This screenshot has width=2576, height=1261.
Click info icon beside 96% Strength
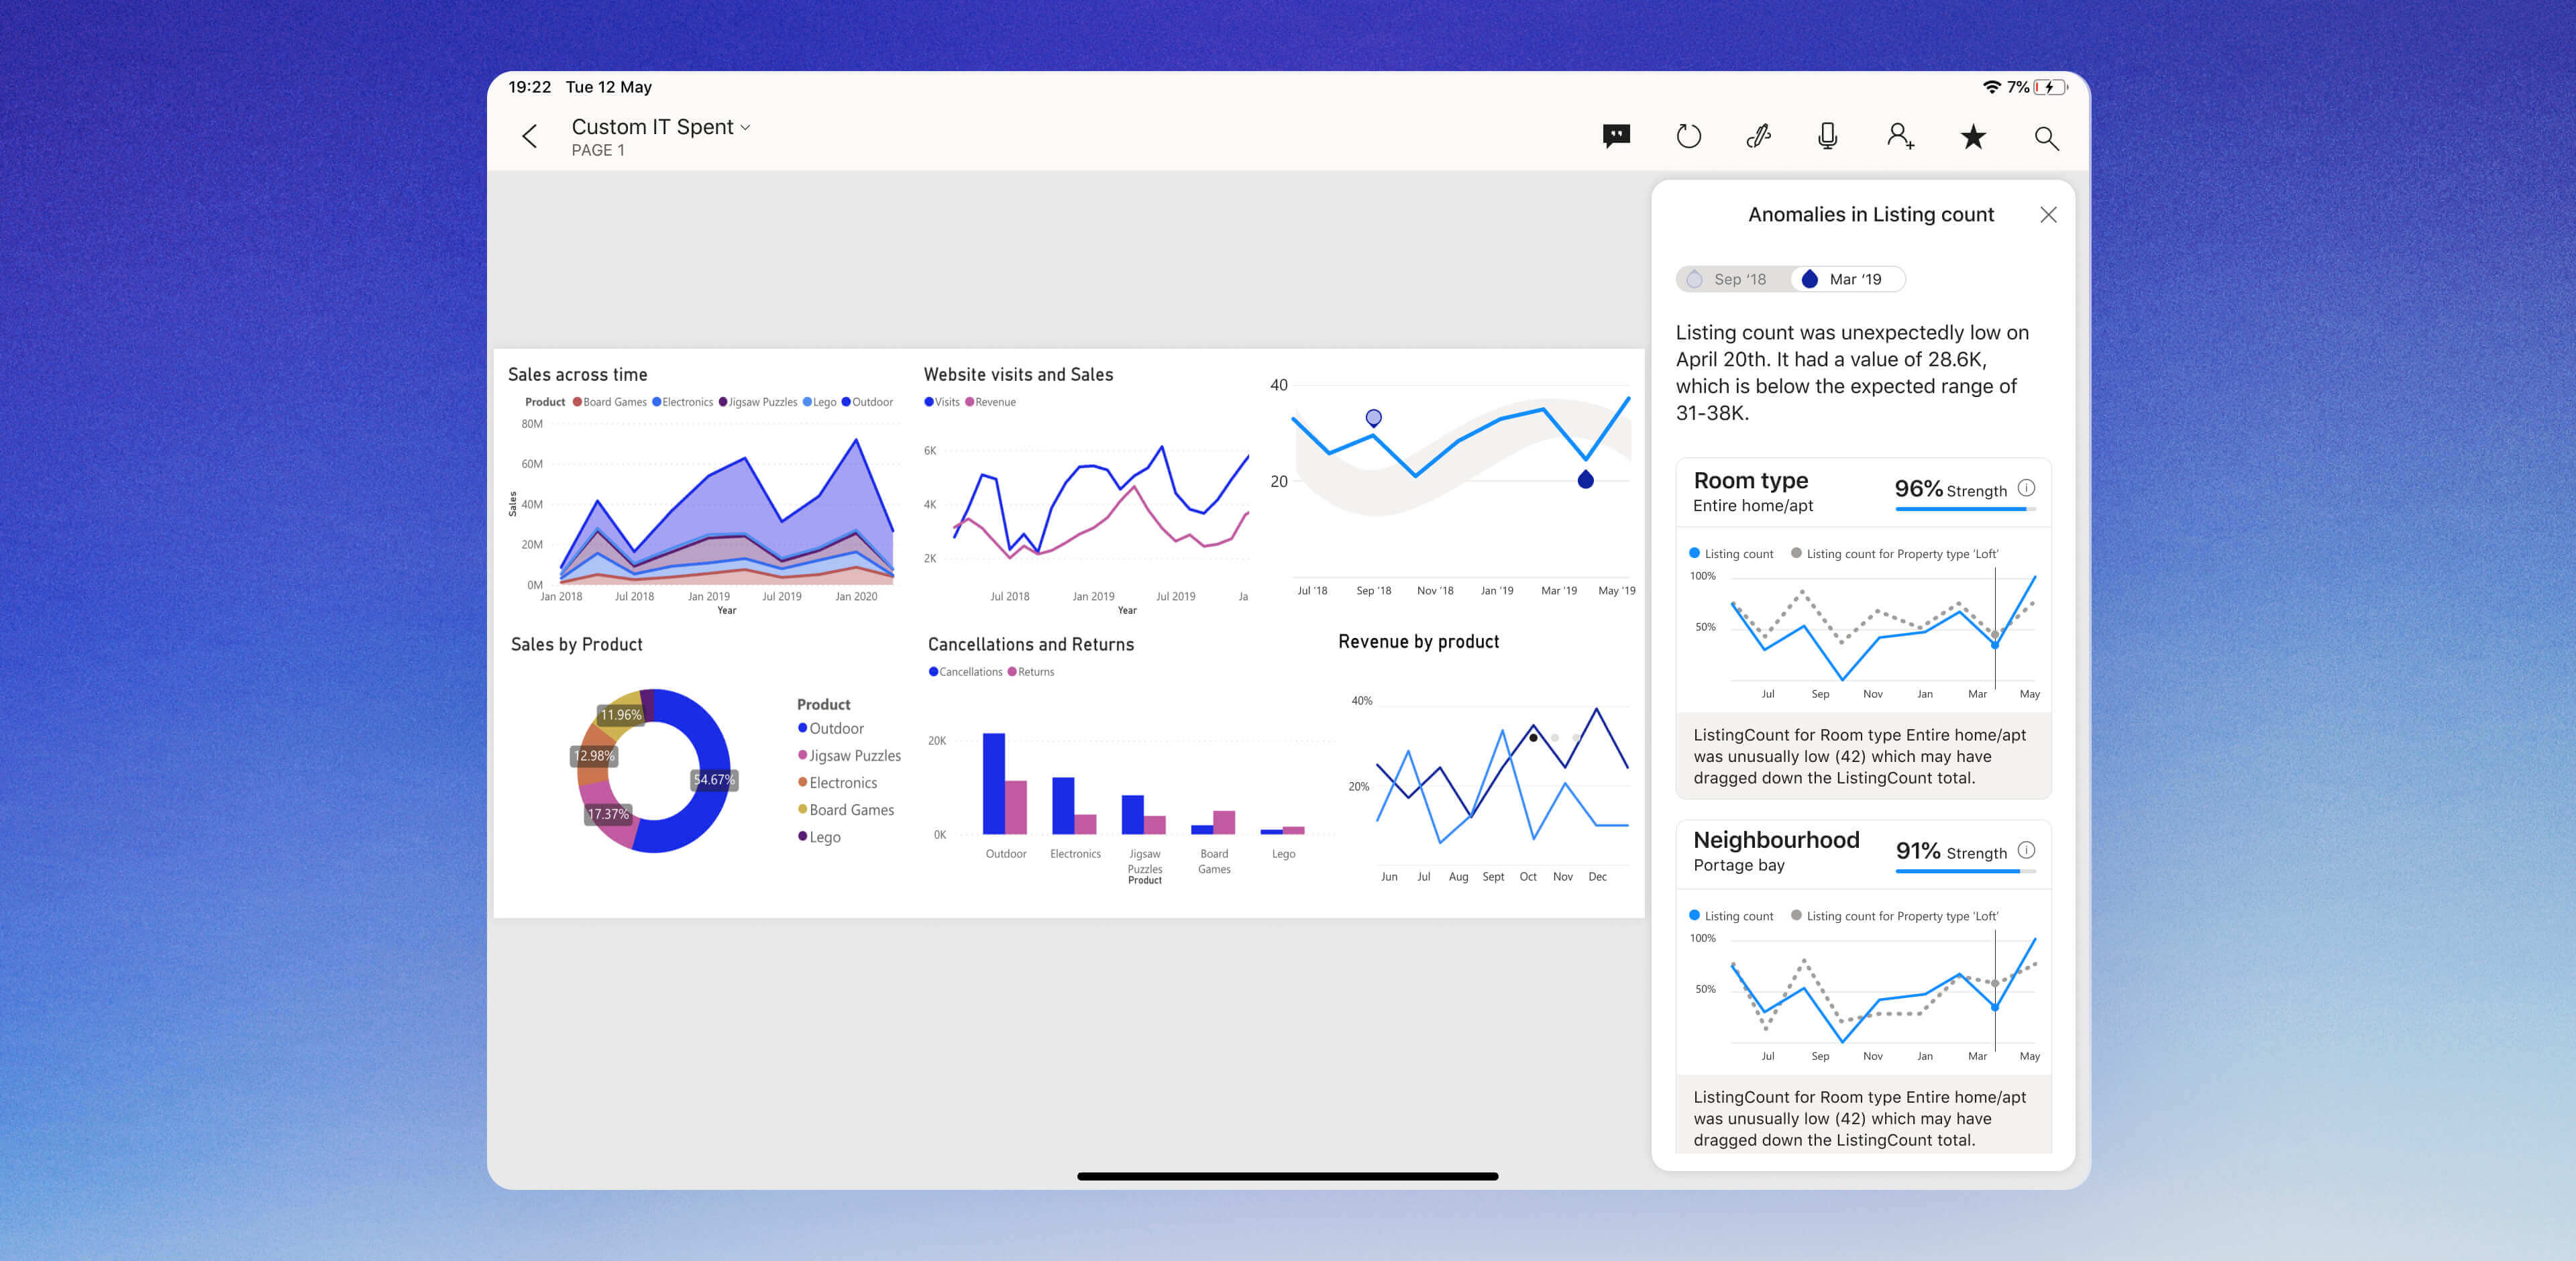2026,488
